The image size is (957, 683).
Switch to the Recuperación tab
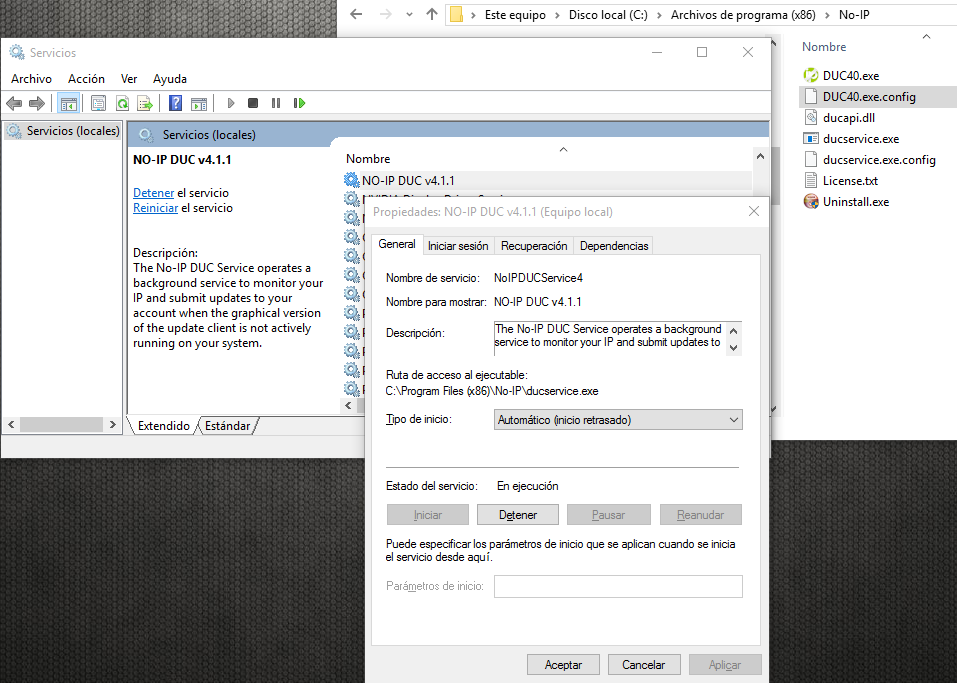(534, 246)
